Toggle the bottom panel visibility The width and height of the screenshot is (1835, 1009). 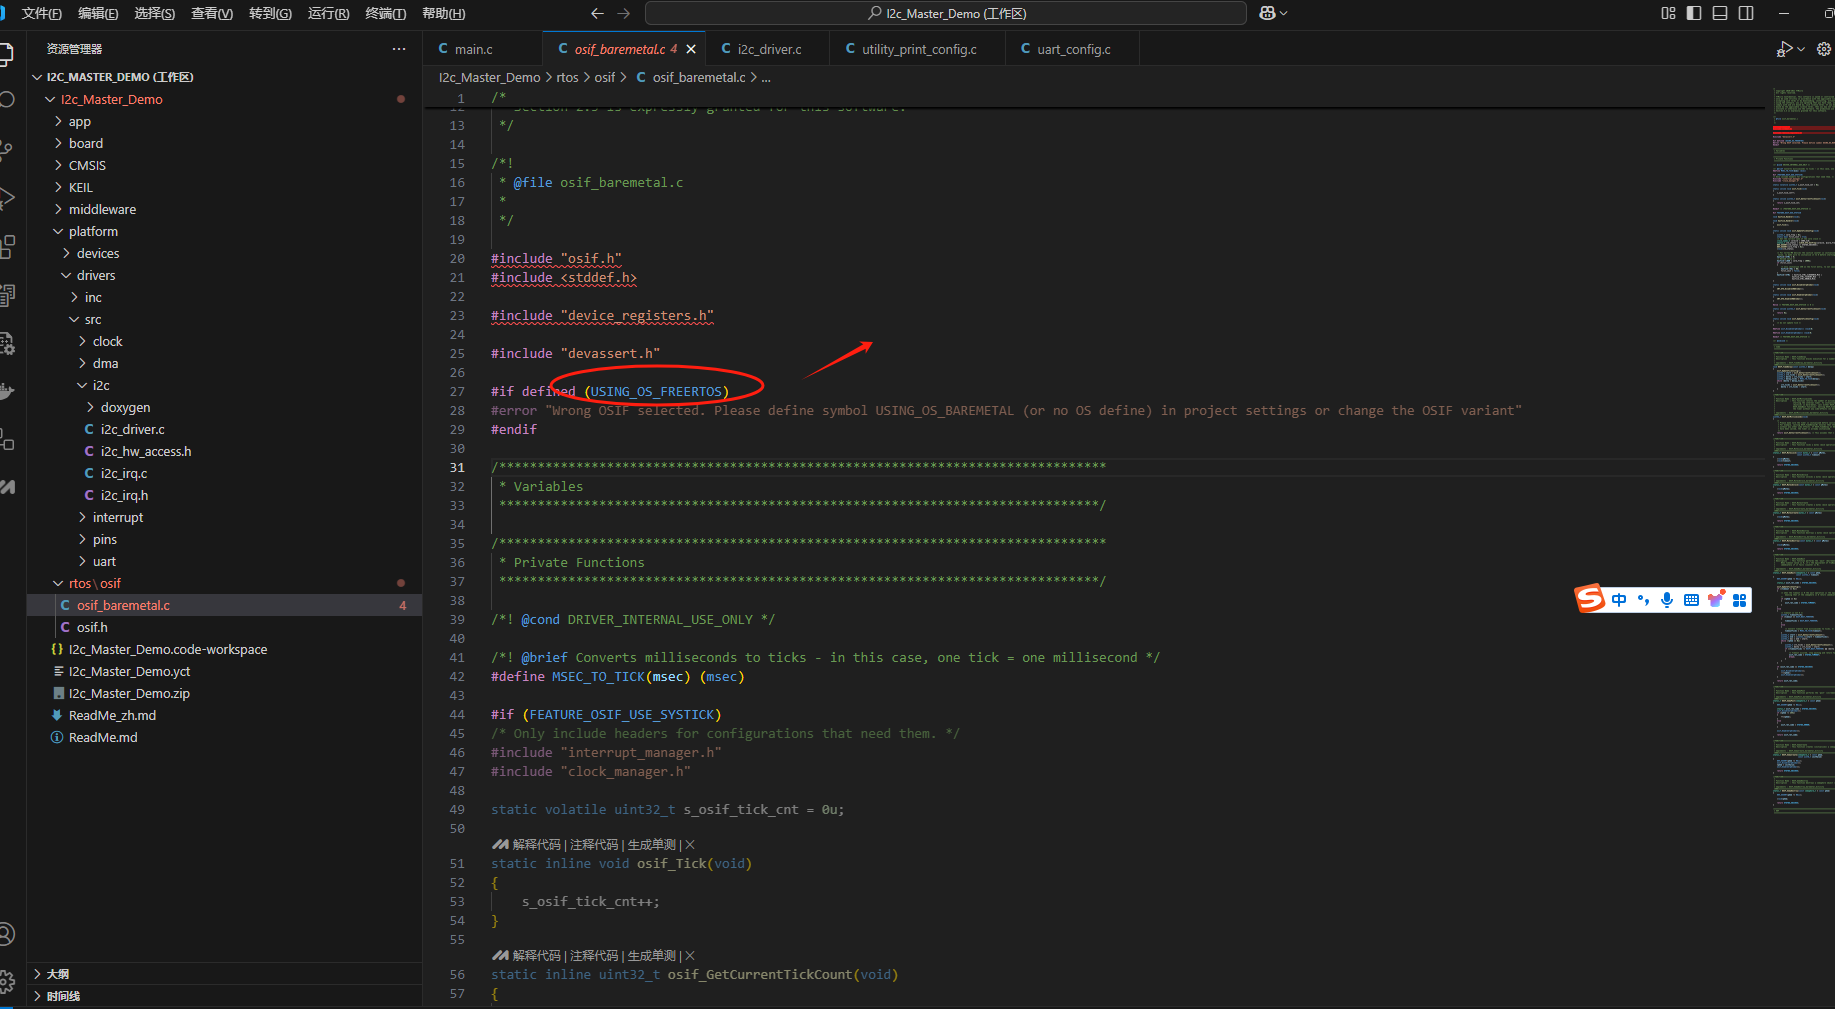1720,13
